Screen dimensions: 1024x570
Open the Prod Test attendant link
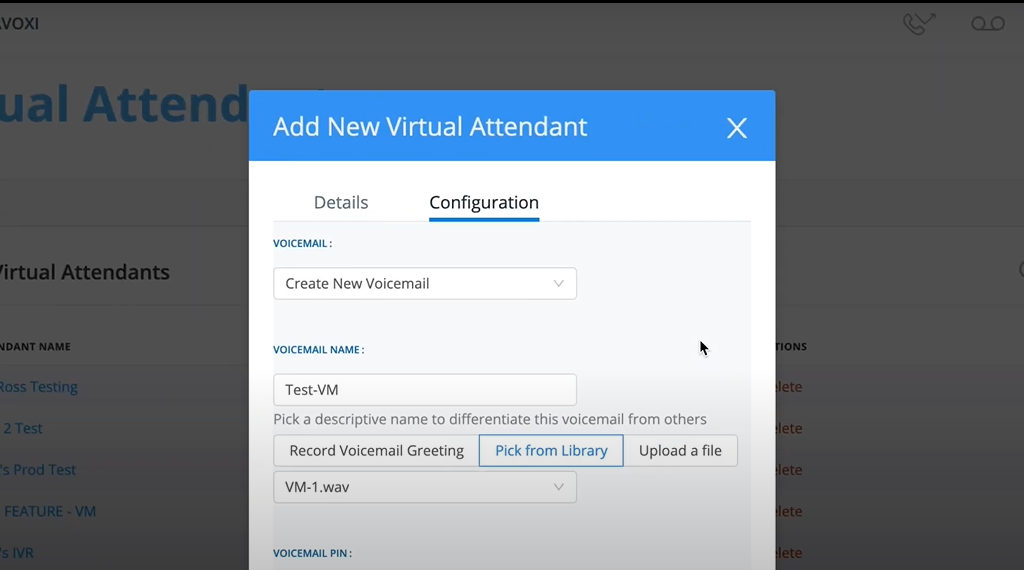39,470
